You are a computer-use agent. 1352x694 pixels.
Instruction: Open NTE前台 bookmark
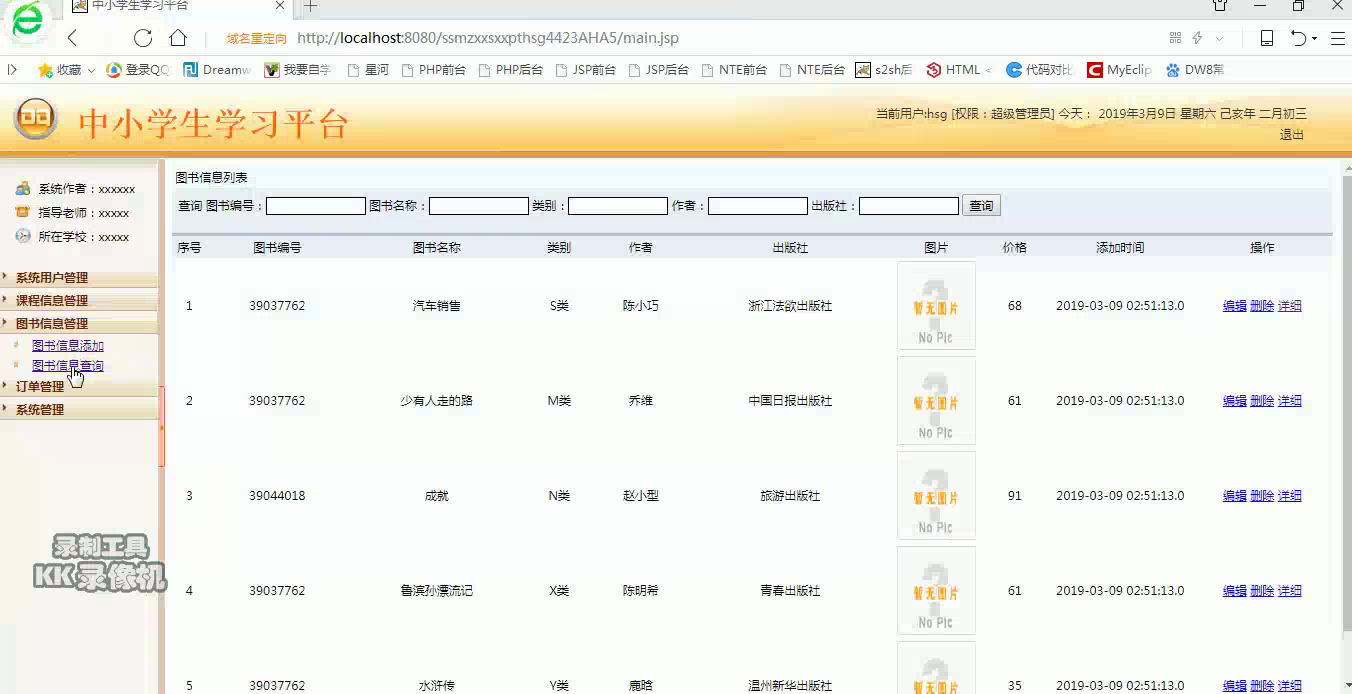coord(734,70)
